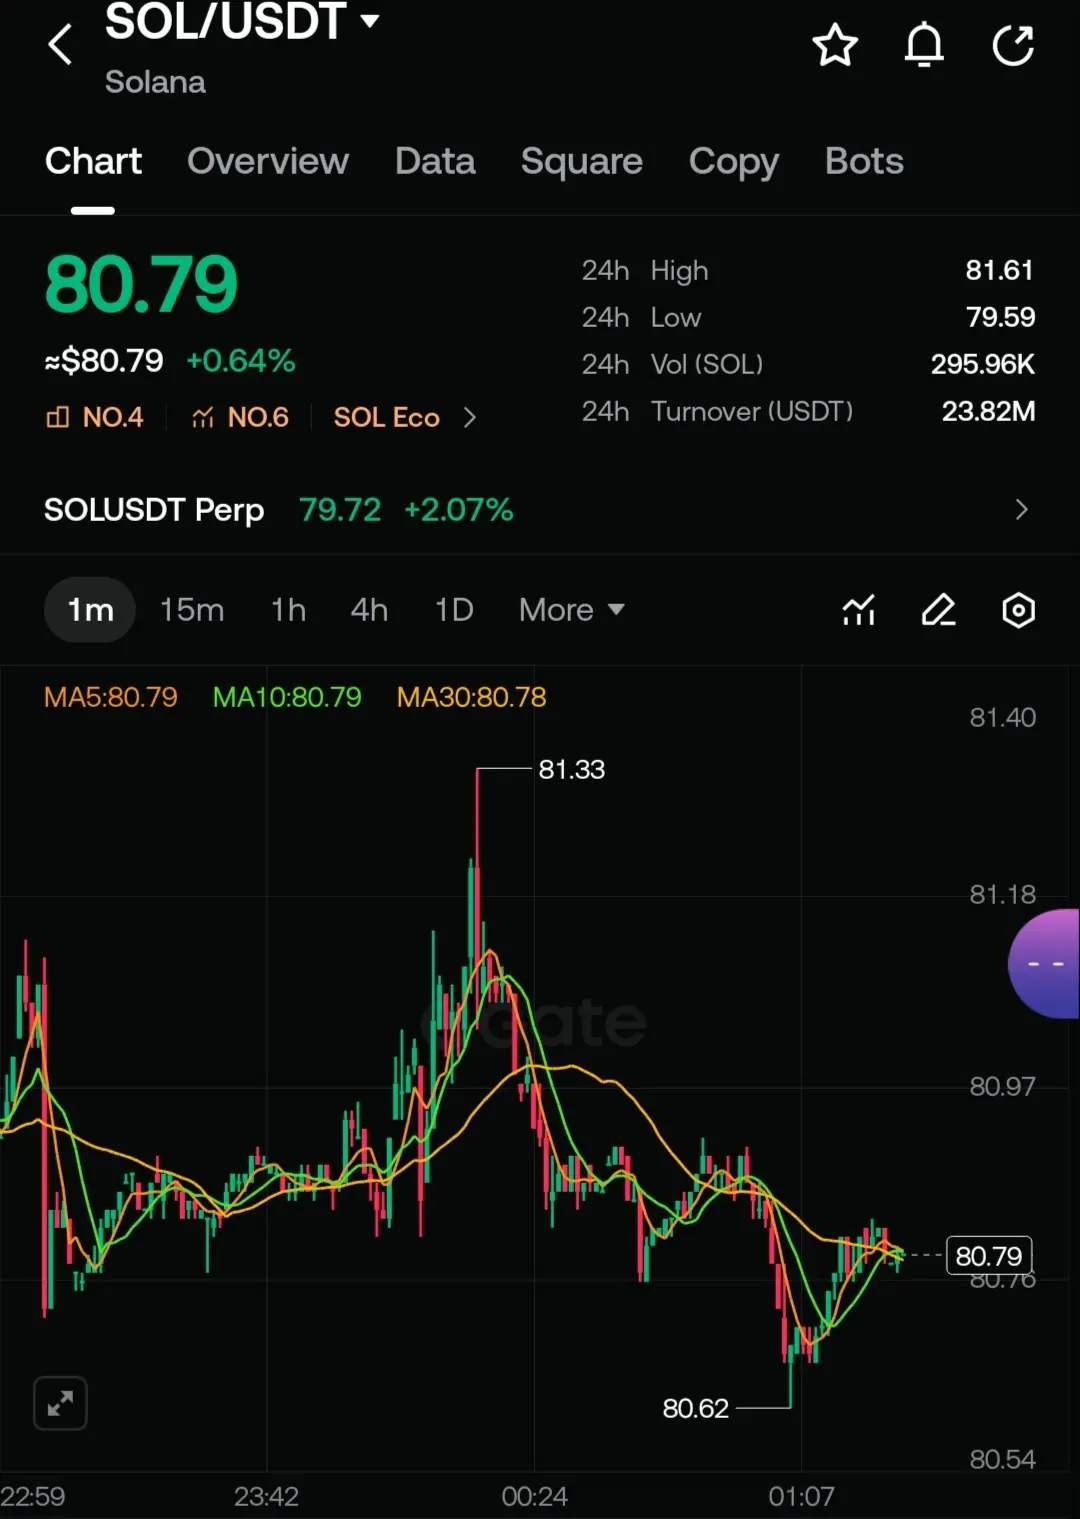Open the SOL/USDT pair selector dropdown
The width and height of the screenshot is (1080, 1519).
[x=243, y=22]
